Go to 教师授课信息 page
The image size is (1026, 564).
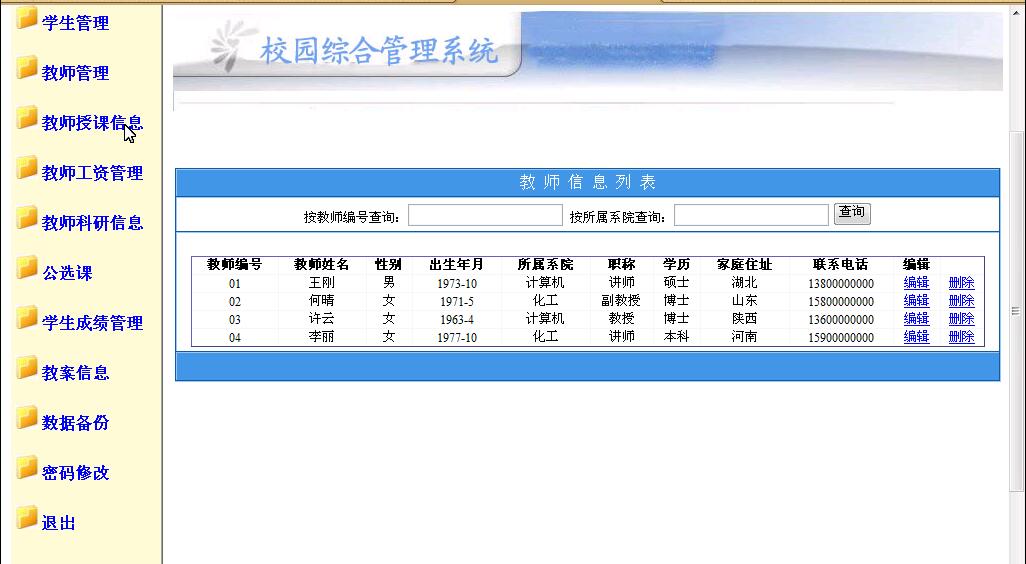[x=92, y=123]
